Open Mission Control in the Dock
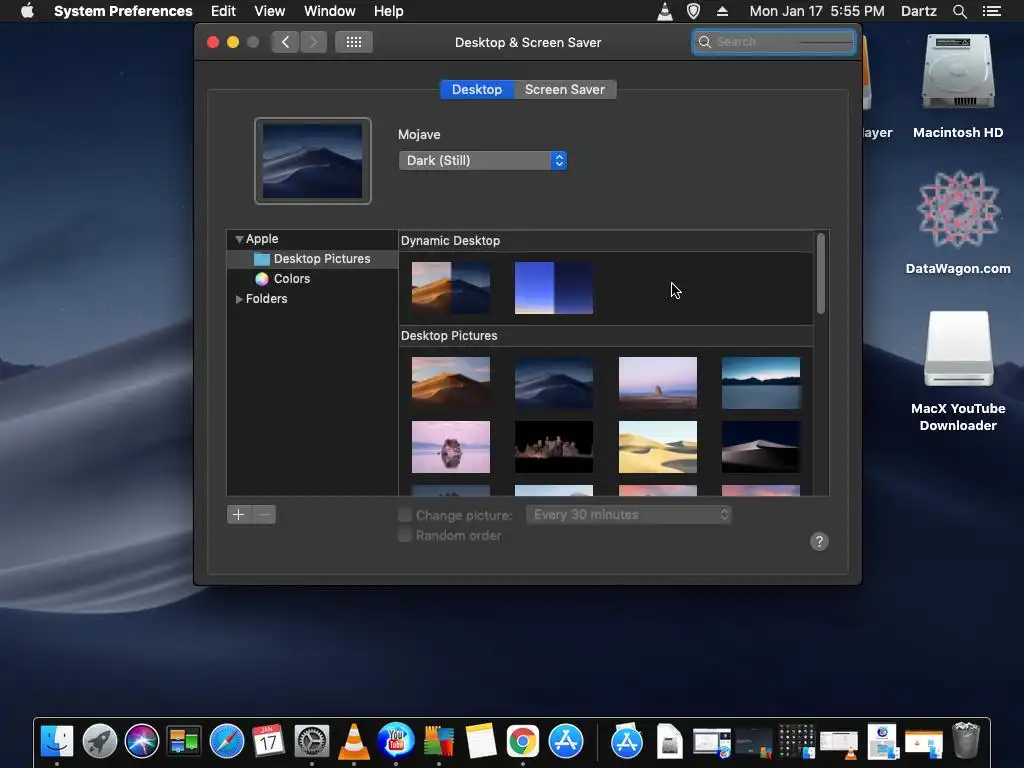Screen dimensions: 1024x768 click(x=184, y=741)
